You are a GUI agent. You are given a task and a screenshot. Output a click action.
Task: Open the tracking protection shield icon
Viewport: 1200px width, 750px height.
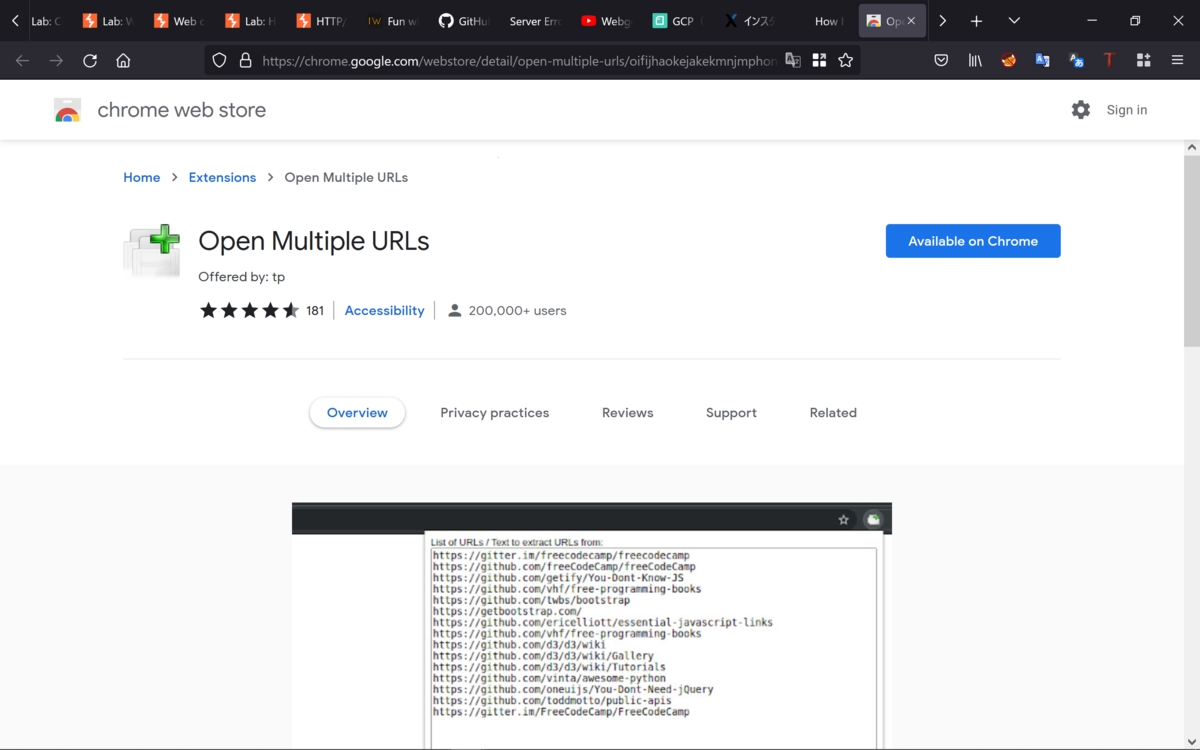(x=220, y=61)
